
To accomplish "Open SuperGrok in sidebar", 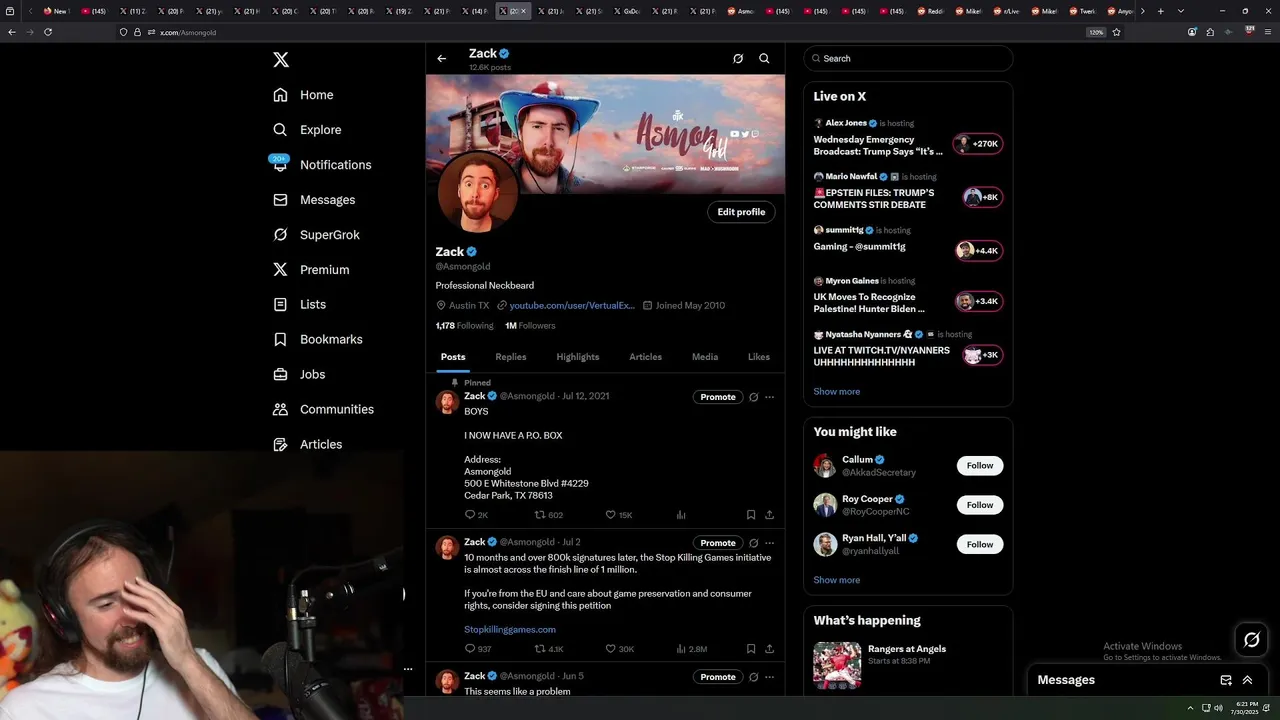I will (x=316, y=235).
